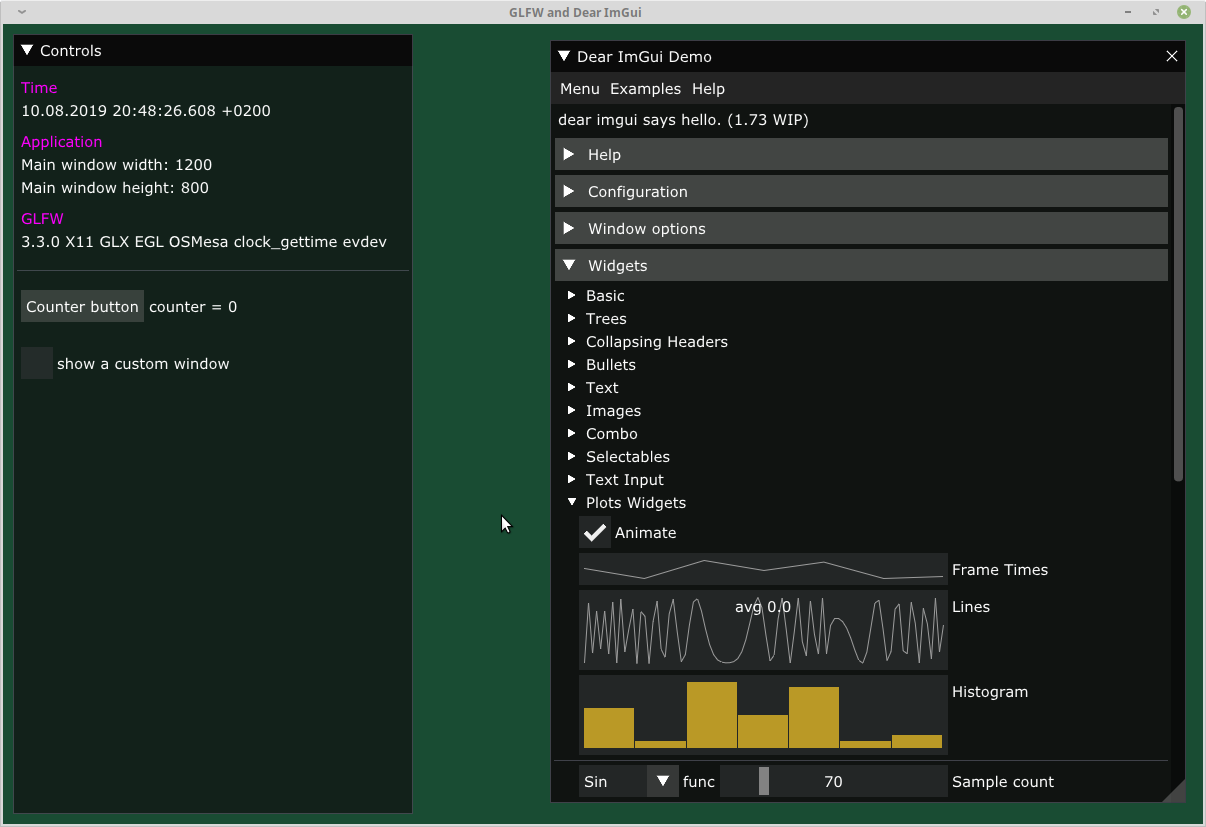Click the Demo window vertical scrollbar

click(x=1178, y=294)
